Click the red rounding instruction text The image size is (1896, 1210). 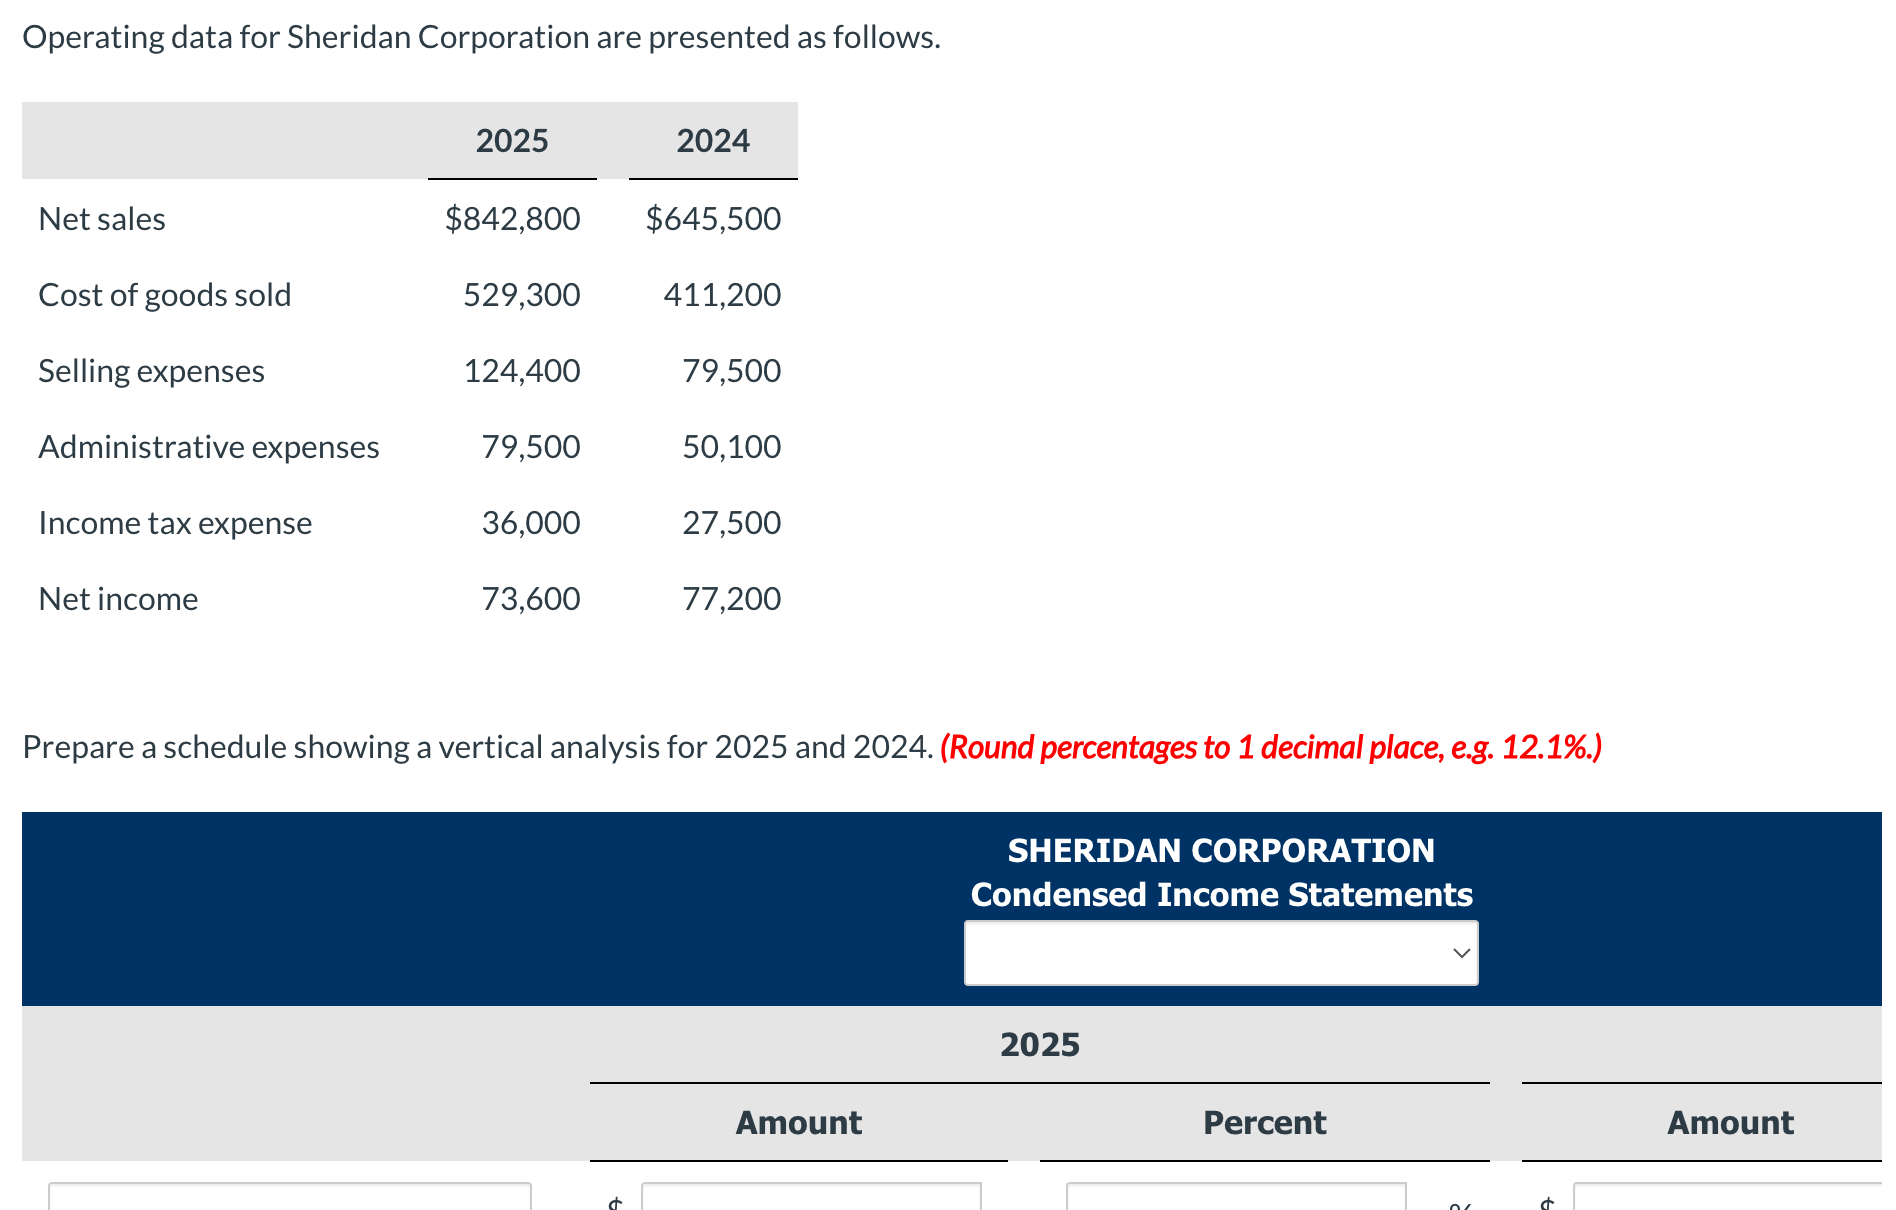point(1271,746)
